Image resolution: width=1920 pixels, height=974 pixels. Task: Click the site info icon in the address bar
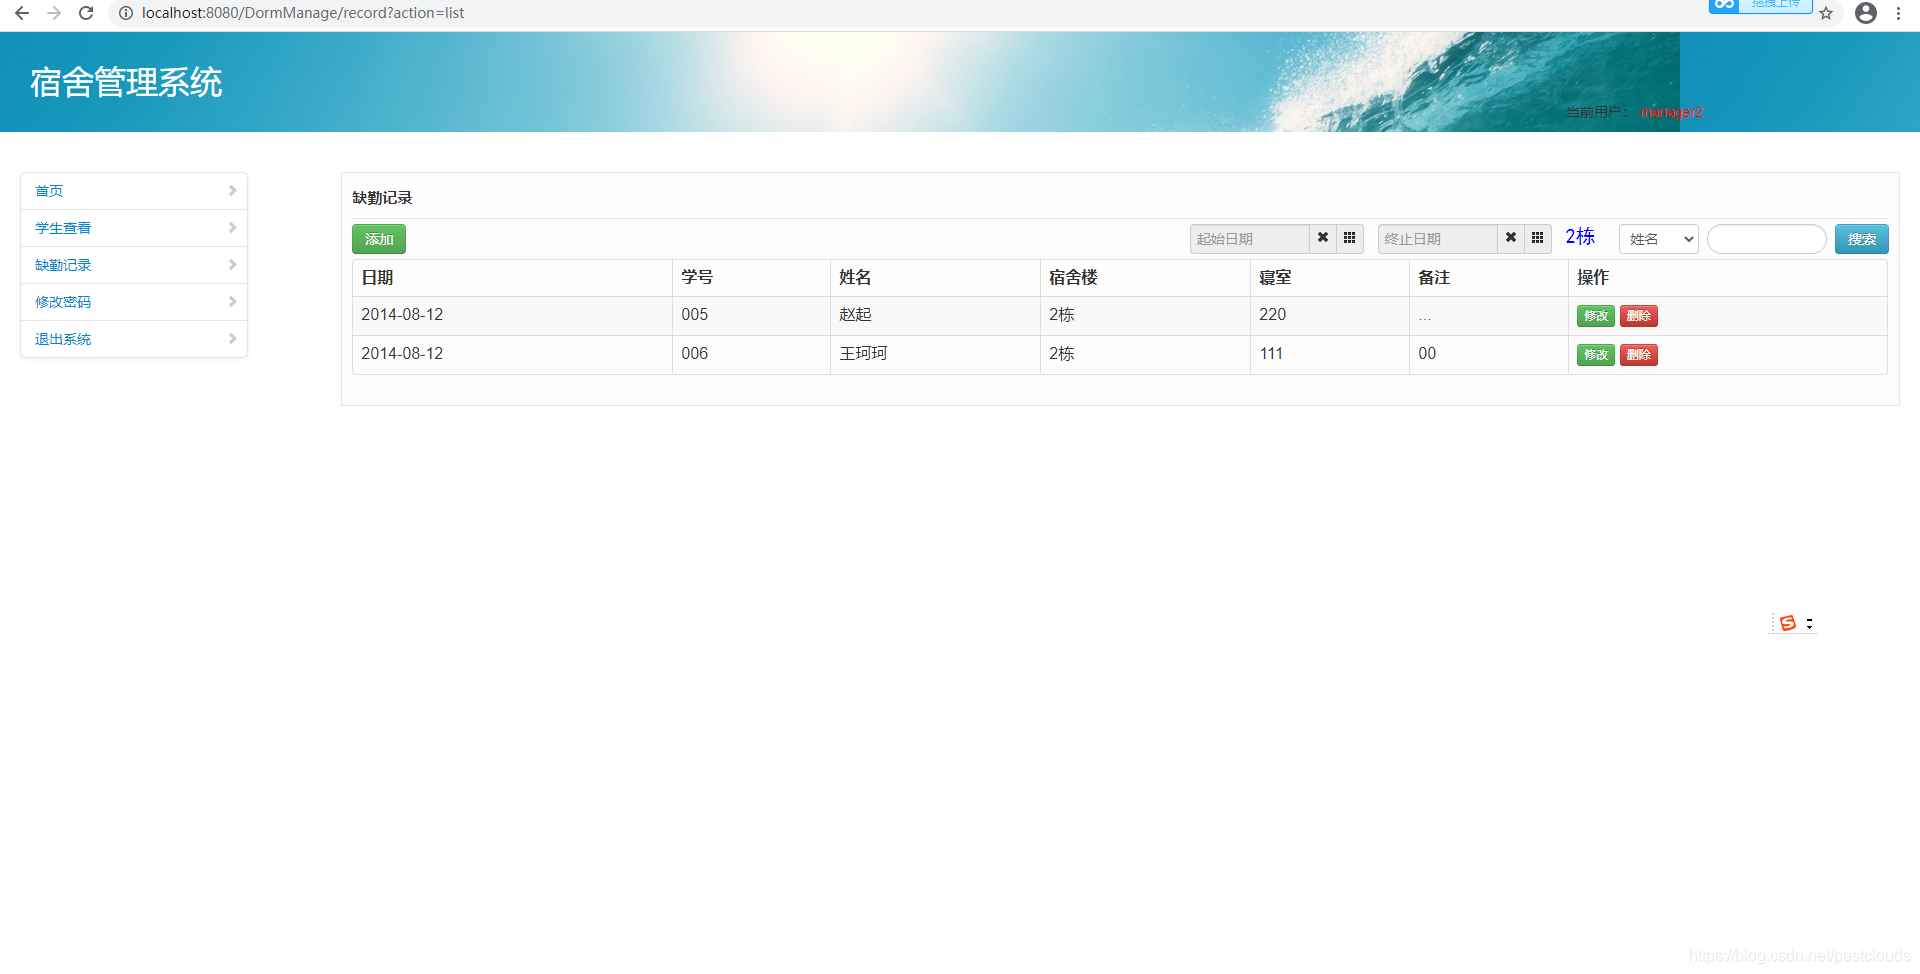[x=126, y=13]
